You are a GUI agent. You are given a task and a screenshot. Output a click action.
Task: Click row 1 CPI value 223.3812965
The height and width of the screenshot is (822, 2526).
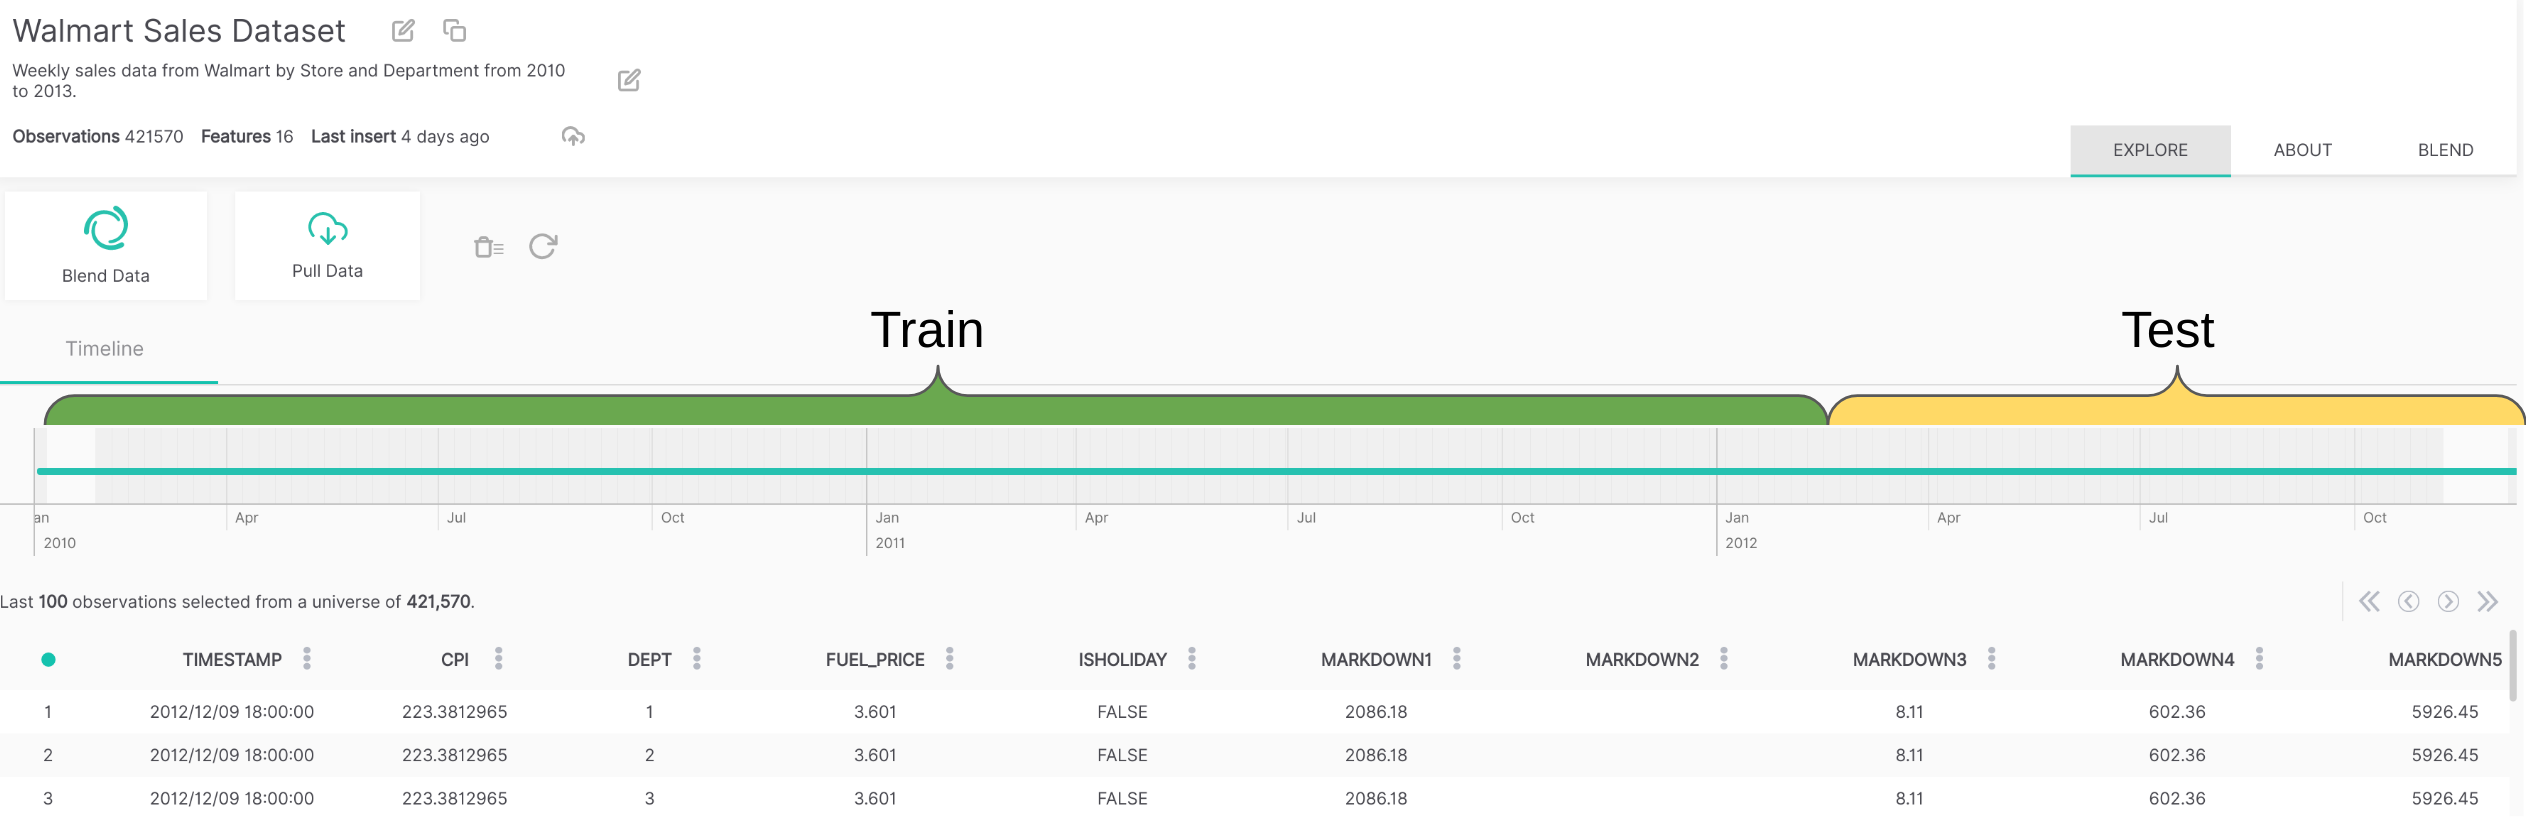(x=455, y=712)
